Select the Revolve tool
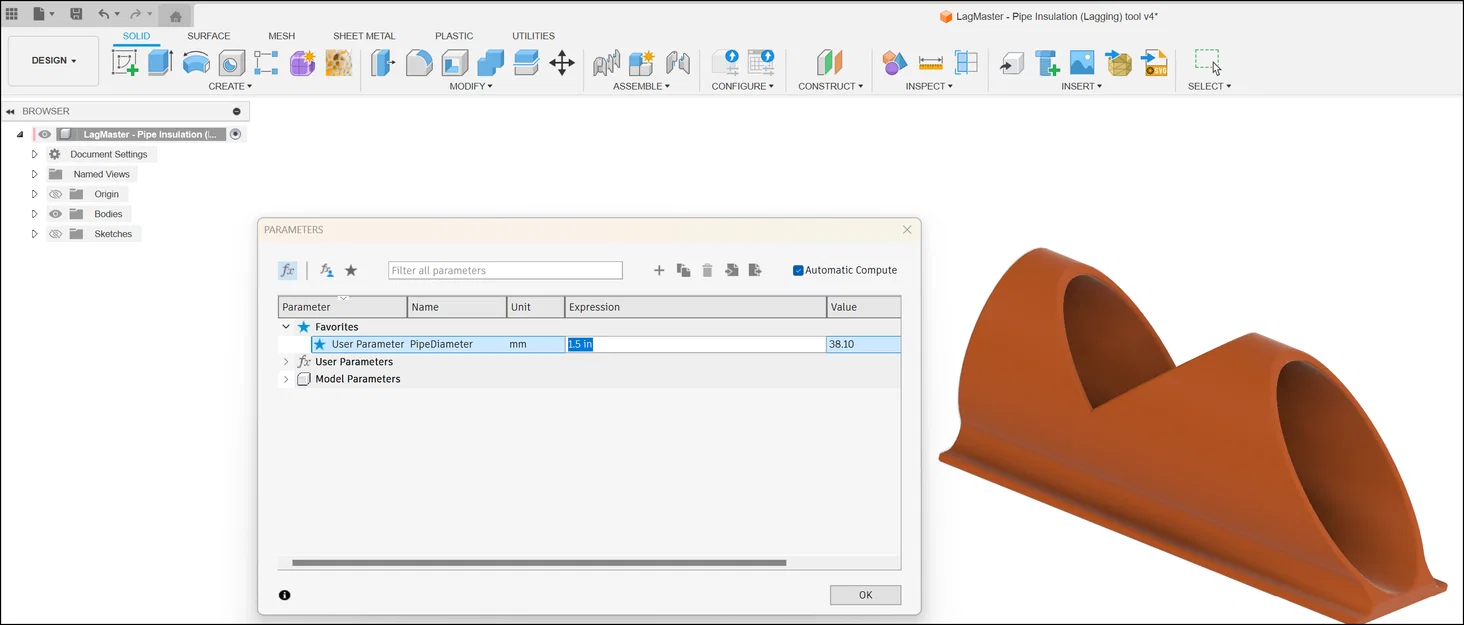 [196, 63]
